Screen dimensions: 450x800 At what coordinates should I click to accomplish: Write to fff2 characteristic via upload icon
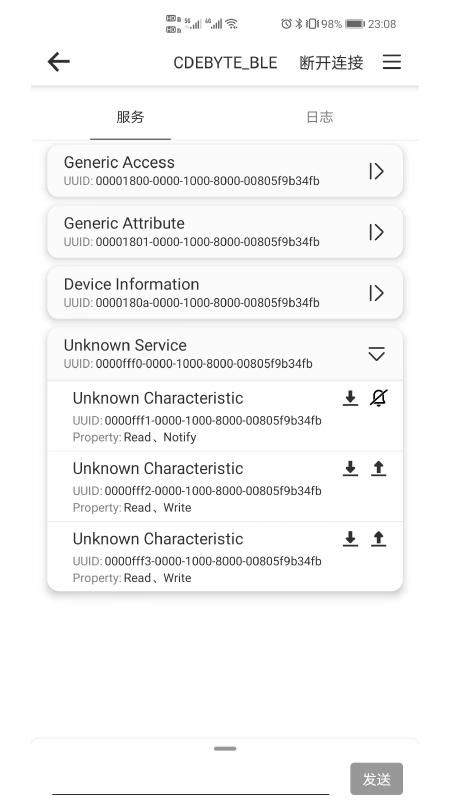click(378, 468)
